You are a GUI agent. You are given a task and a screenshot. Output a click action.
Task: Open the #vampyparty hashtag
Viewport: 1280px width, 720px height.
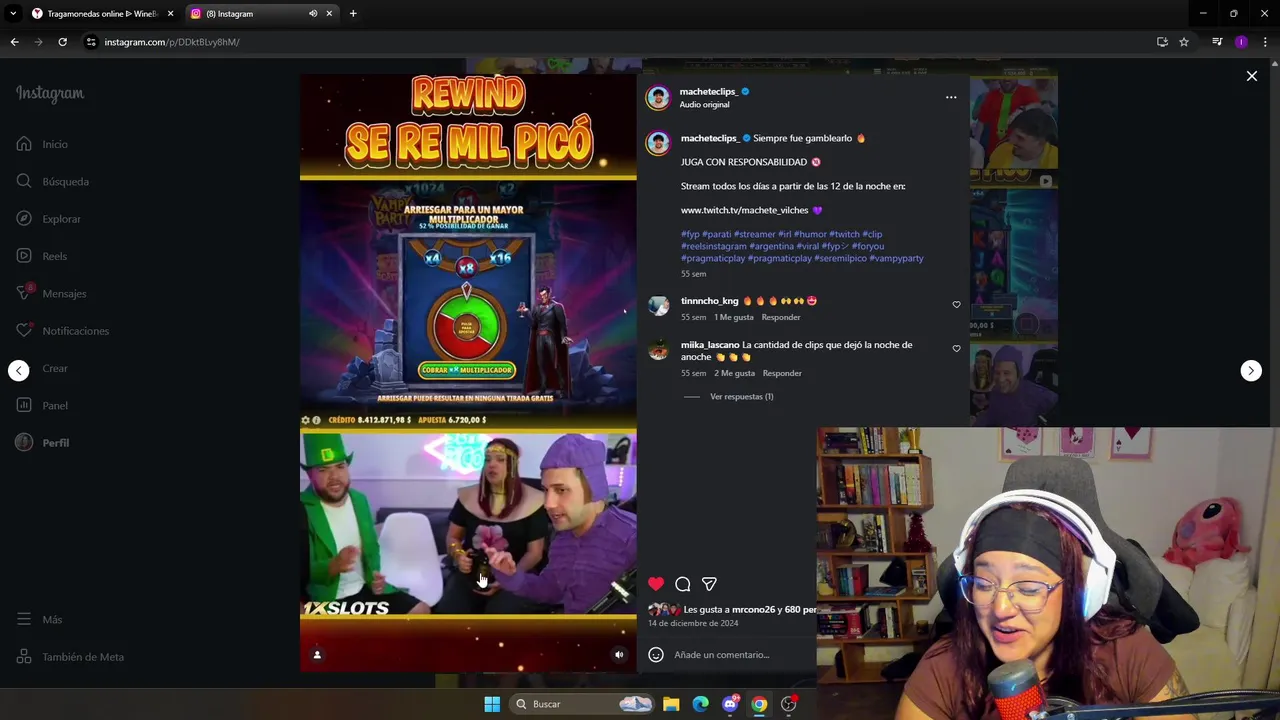tap(896, 258)
